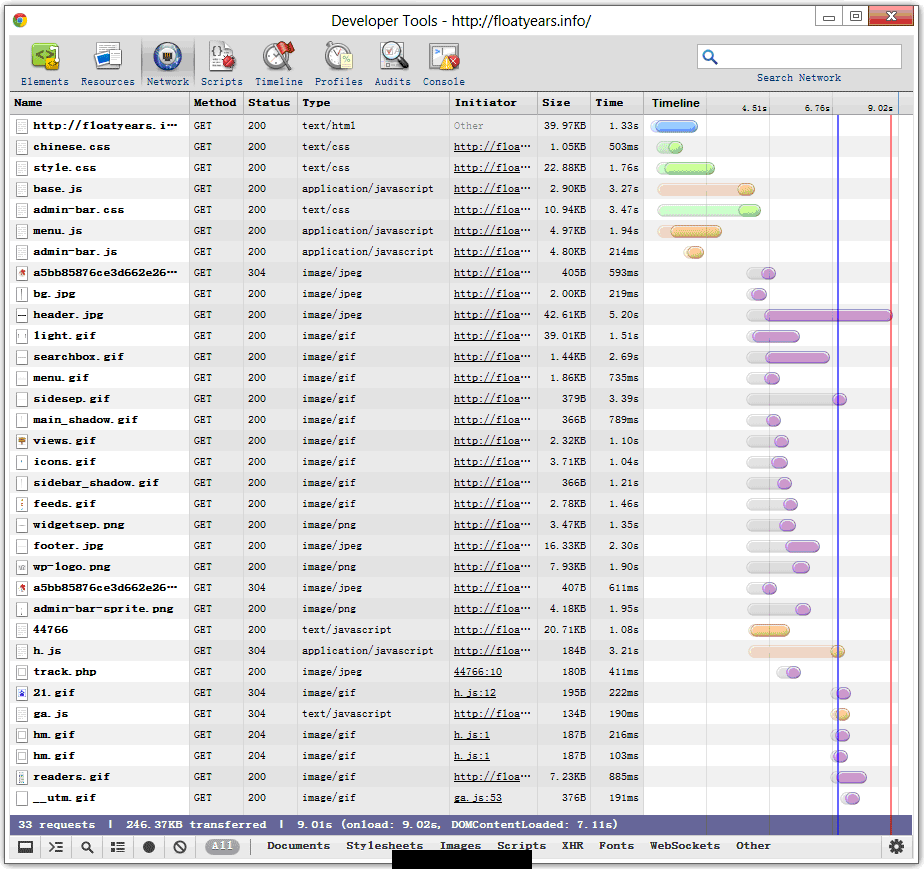Filter by Documents

[x=299, y=846]
